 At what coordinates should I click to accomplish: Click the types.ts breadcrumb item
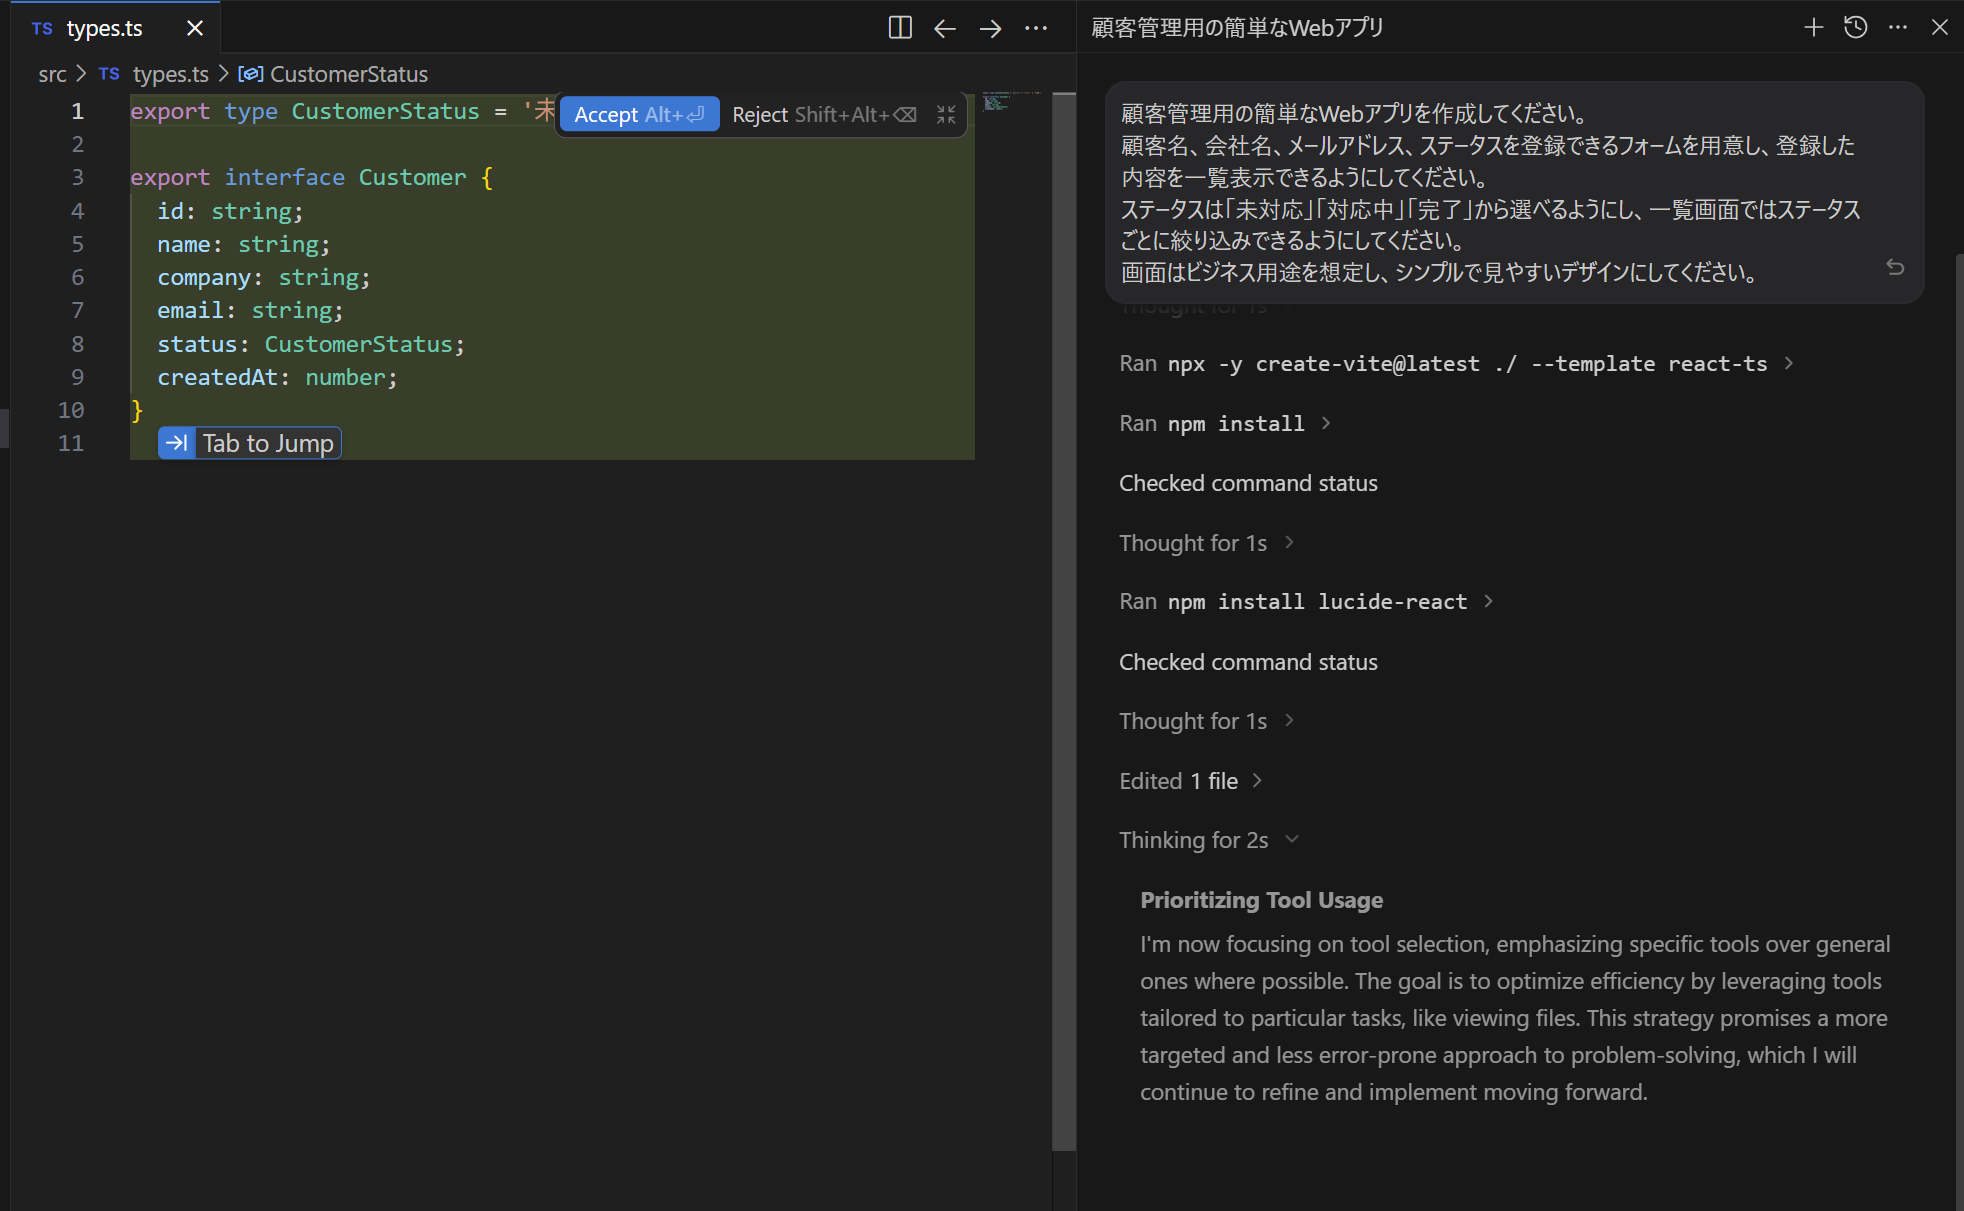pyautogui.click(x=170, y=74)
